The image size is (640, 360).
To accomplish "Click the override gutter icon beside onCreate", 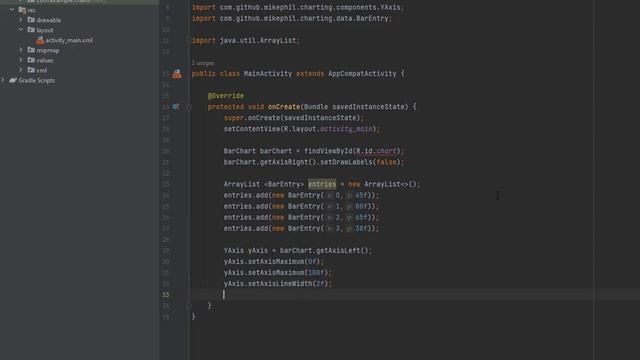I will [176, 107].
